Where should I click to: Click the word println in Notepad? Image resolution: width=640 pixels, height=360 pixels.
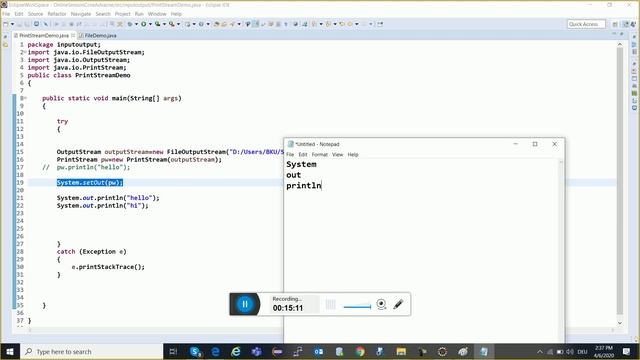click(x=304, y=186)
